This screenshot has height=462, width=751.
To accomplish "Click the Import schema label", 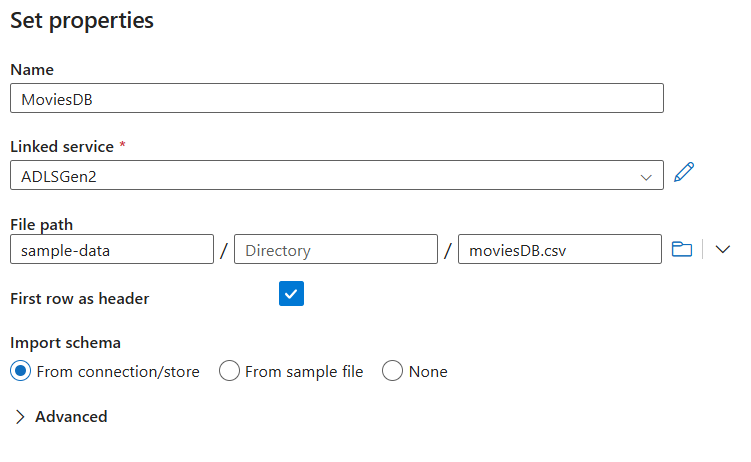I will coord(65,343).
